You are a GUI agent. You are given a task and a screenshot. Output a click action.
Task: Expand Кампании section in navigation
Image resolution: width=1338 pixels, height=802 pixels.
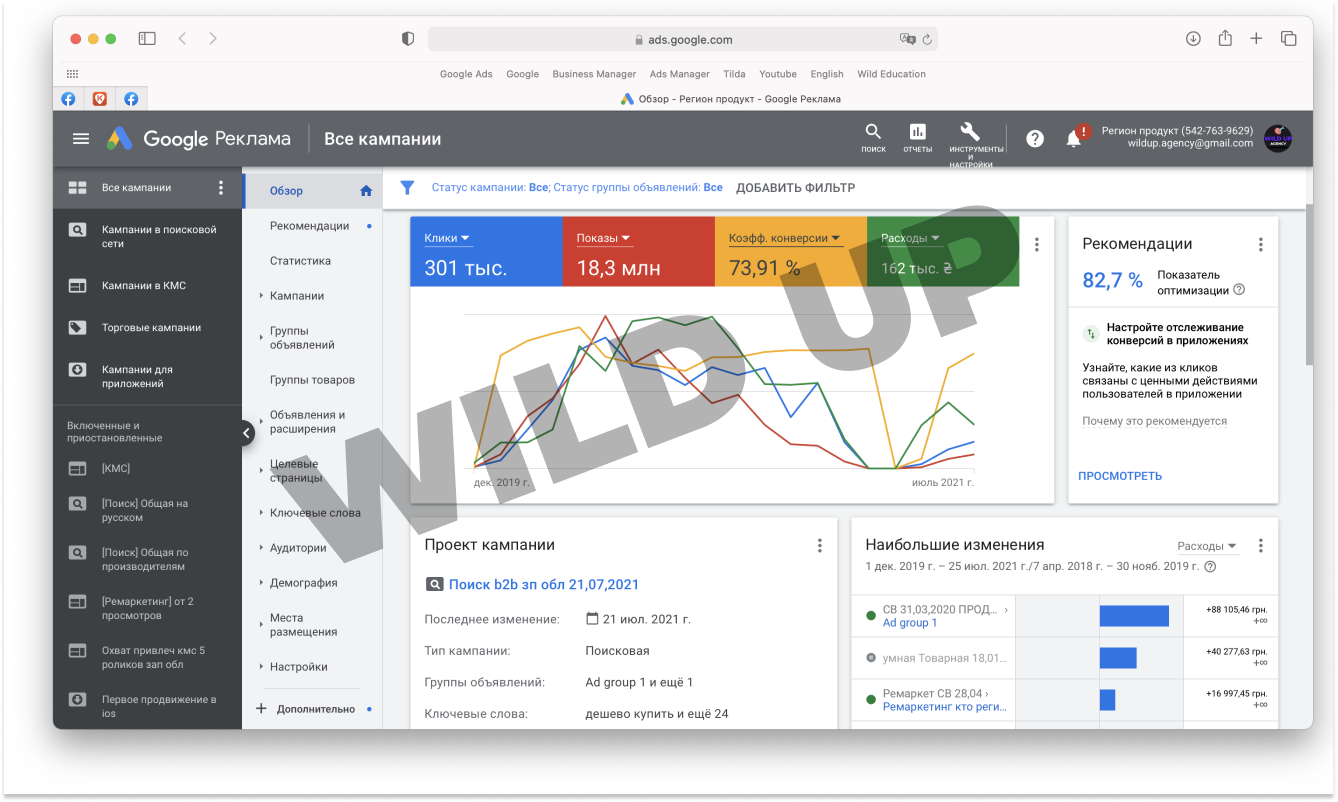(297, 296)
